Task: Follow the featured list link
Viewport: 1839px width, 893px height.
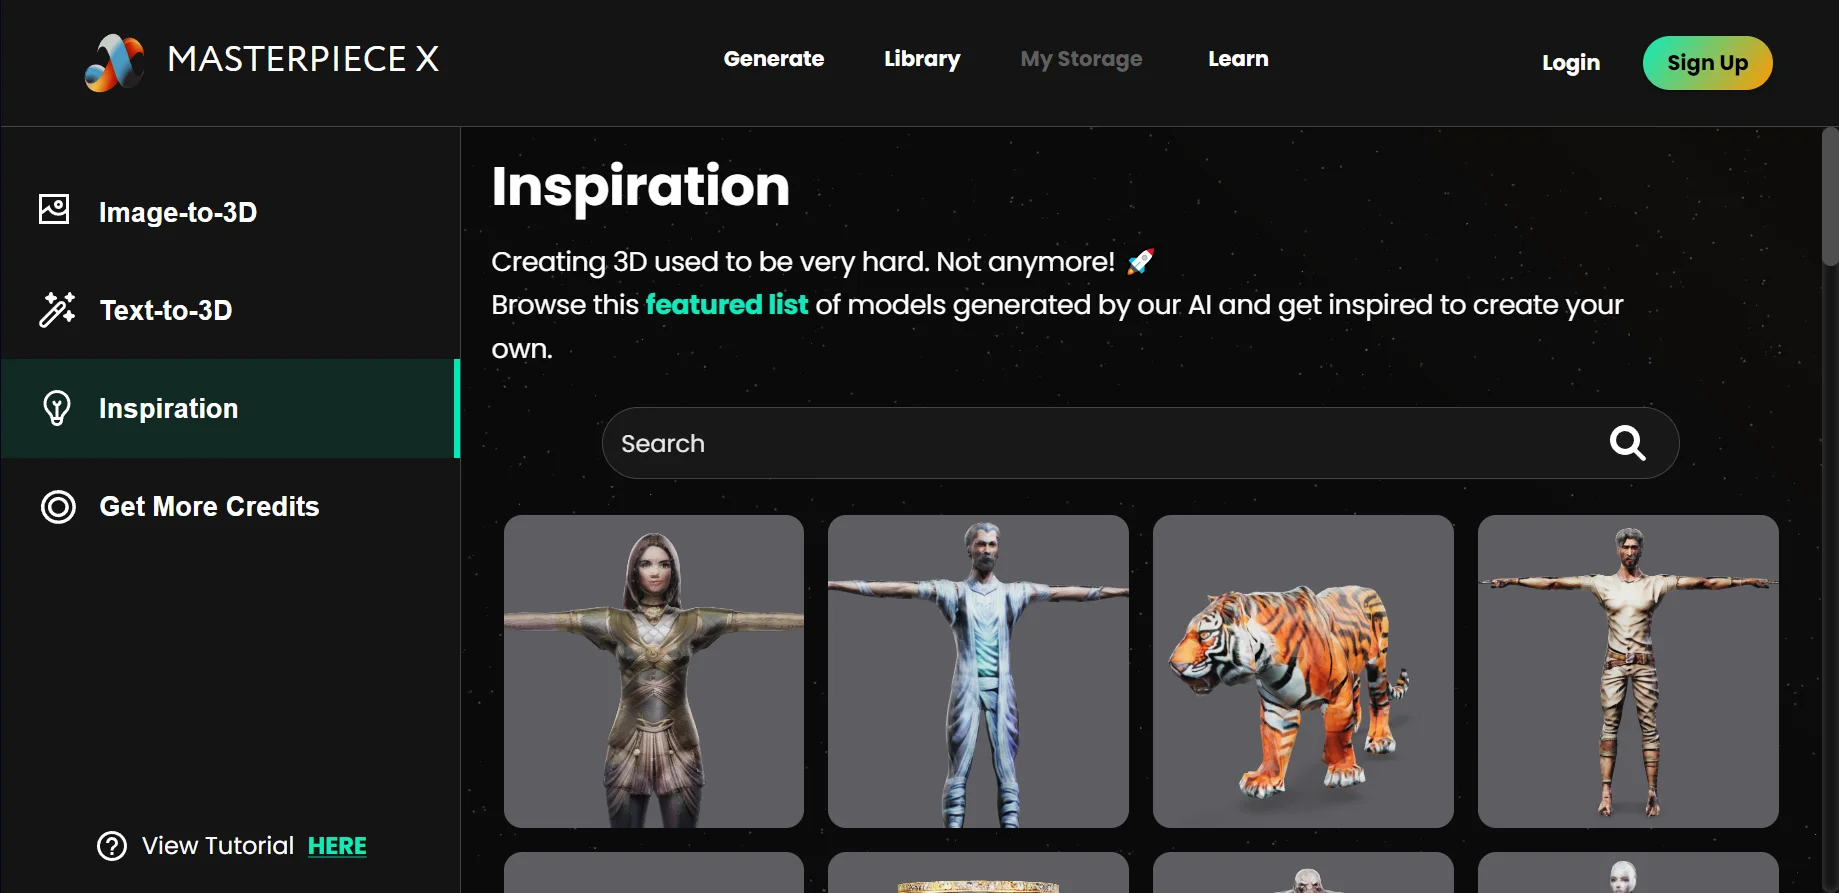Action: click(727, 304)
